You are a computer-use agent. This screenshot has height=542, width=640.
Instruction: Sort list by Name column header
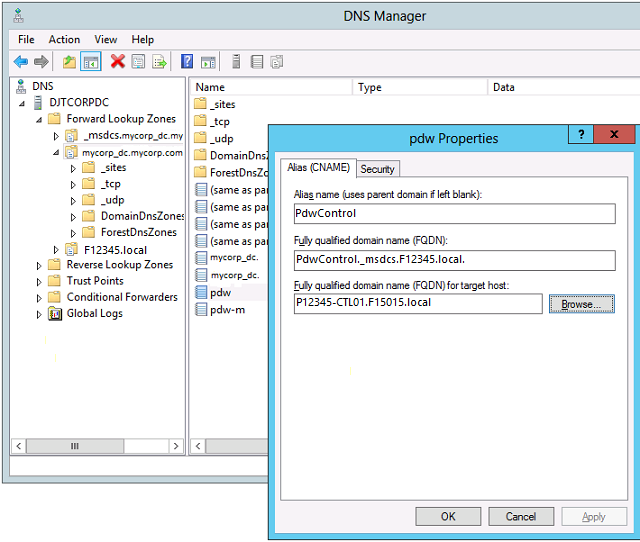pos(271,87)
